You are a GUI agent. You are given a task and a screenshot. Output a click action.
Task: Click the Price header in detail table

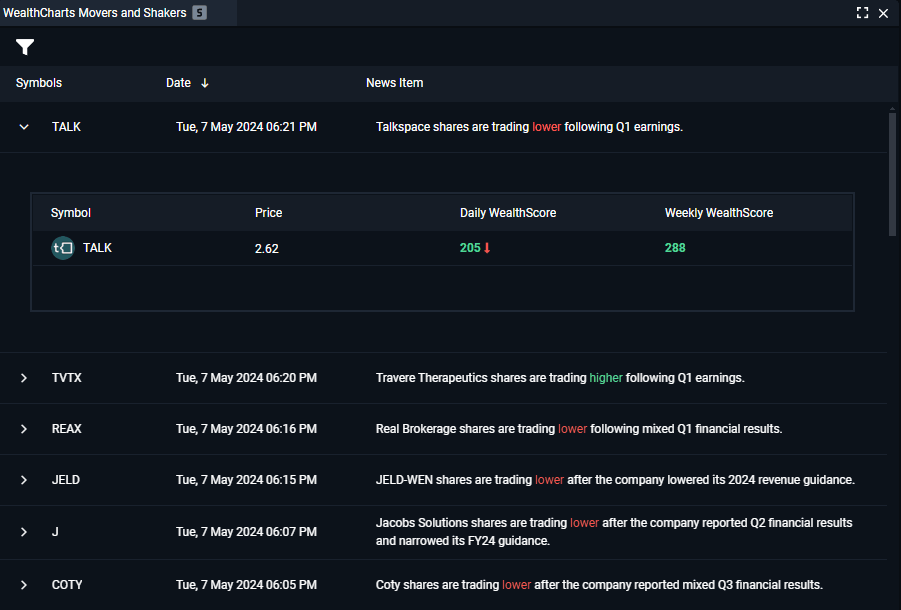[x=268, y=213]
